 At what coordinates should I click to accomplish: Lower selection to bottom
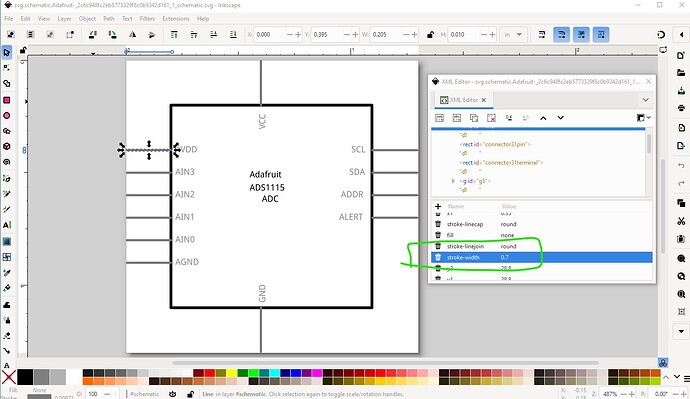233,34
